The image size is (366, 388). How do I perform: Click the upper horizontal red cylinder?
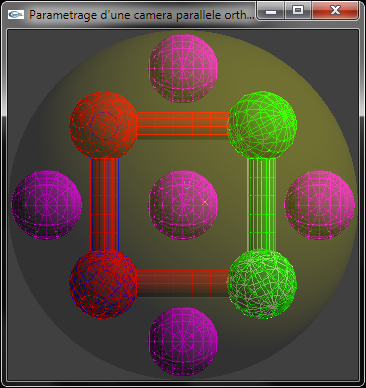(x=183, y=125)
